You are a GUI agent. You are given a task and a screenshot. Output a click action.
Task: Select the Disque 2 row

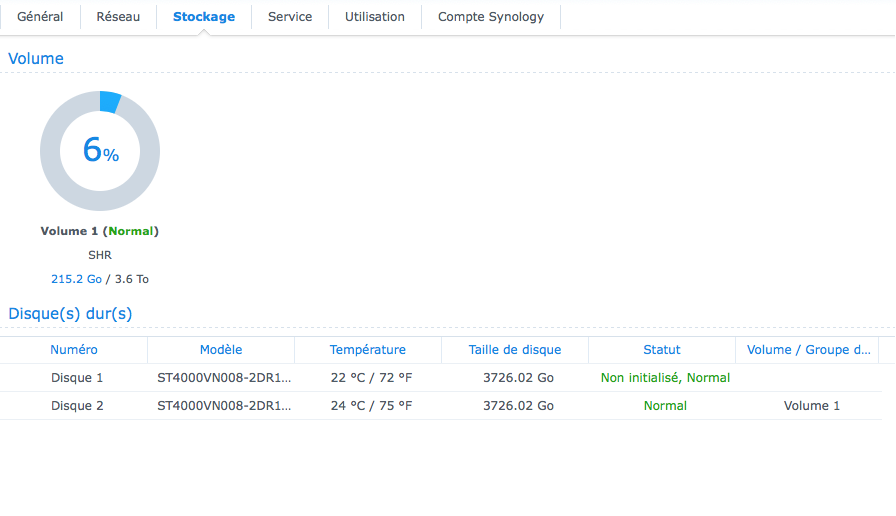[x=77, y=406]
